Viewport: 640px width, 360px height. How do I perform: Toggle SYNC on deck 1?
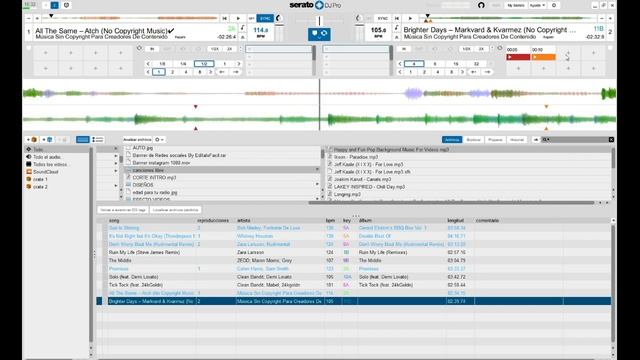pyautogui.click(x=265, y=18)
